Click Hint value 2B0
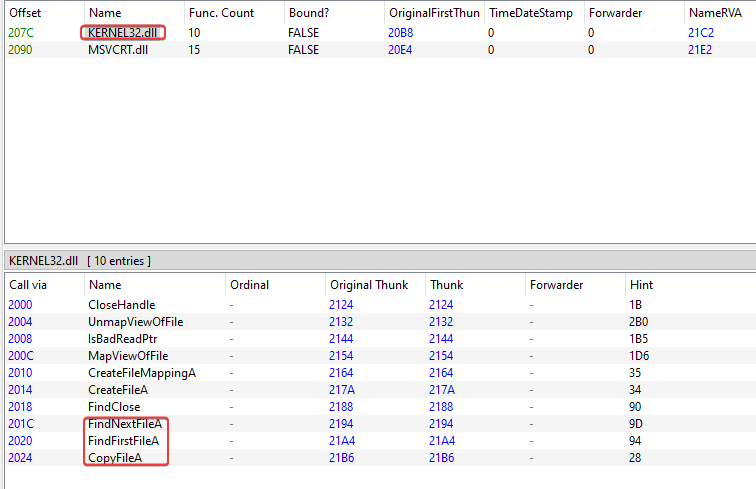The width and height of the screenshot is (756, 489). (638, 322)
